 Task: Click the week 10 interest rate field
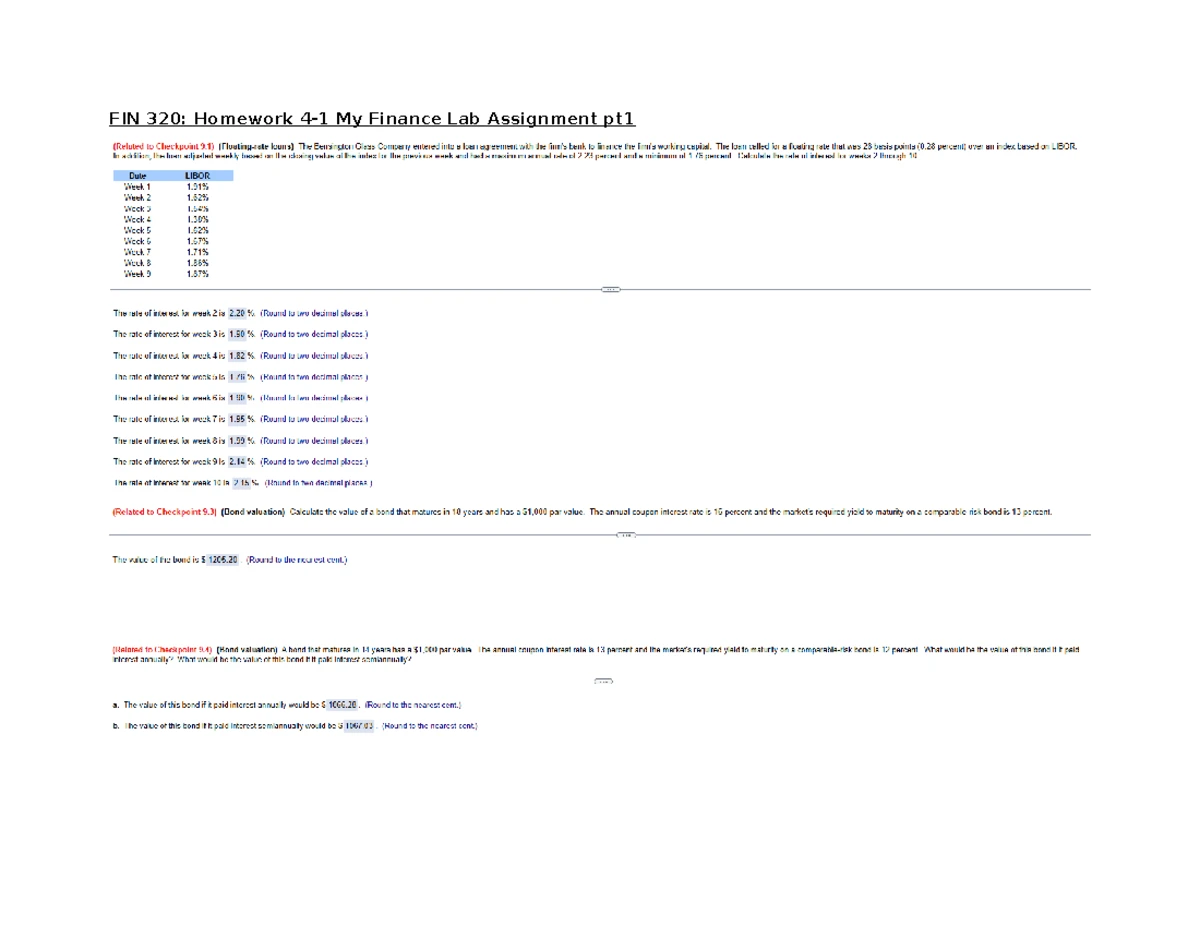tap(244, 482)
